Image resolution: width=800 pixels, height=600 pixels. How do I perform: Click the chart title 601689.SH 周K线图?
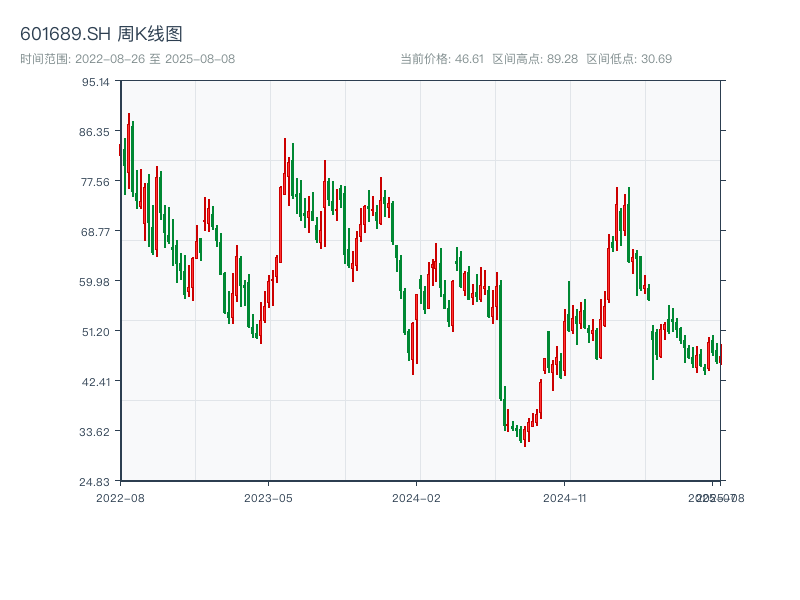(101, 35)
